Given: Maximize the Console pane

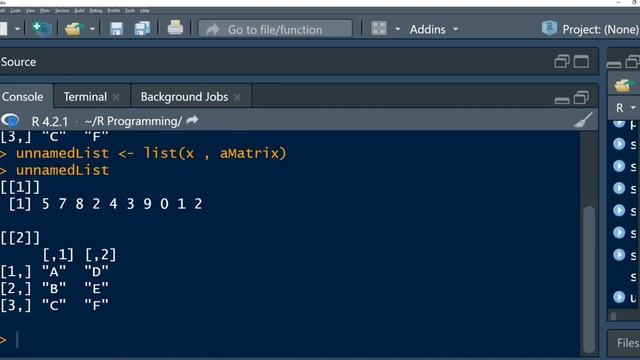Looking at the screenshot, I should coord(581,98).
